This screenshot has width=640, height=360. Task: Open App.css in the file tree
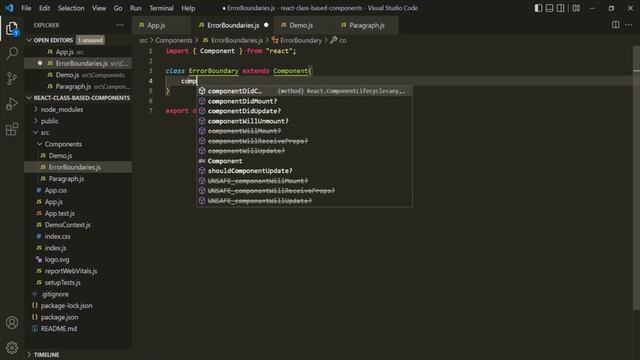(78, 190)
